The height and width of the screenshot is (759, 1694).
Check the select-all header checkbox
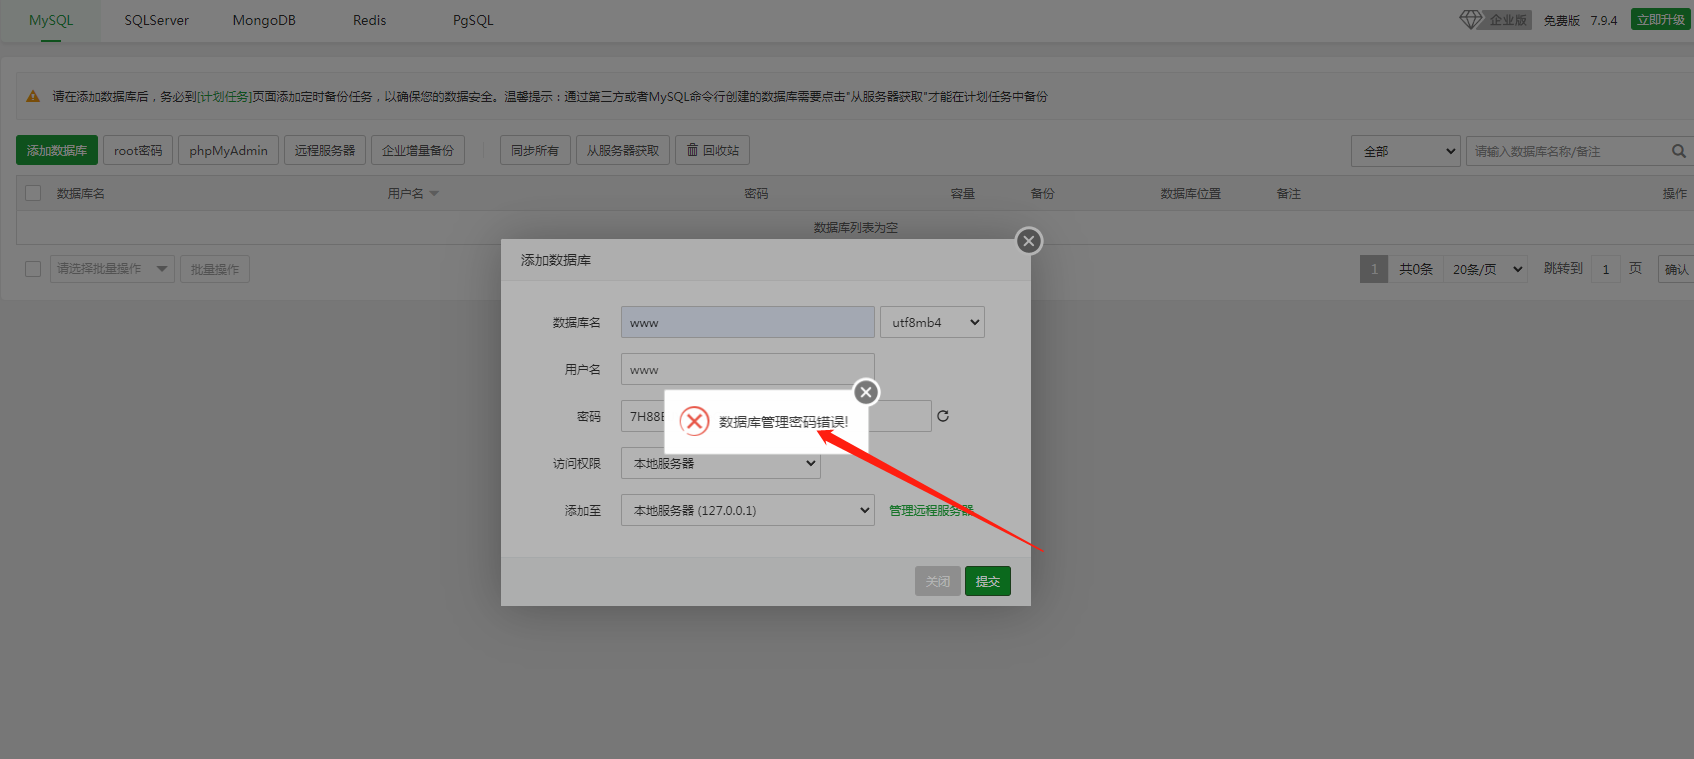point(33,193)
